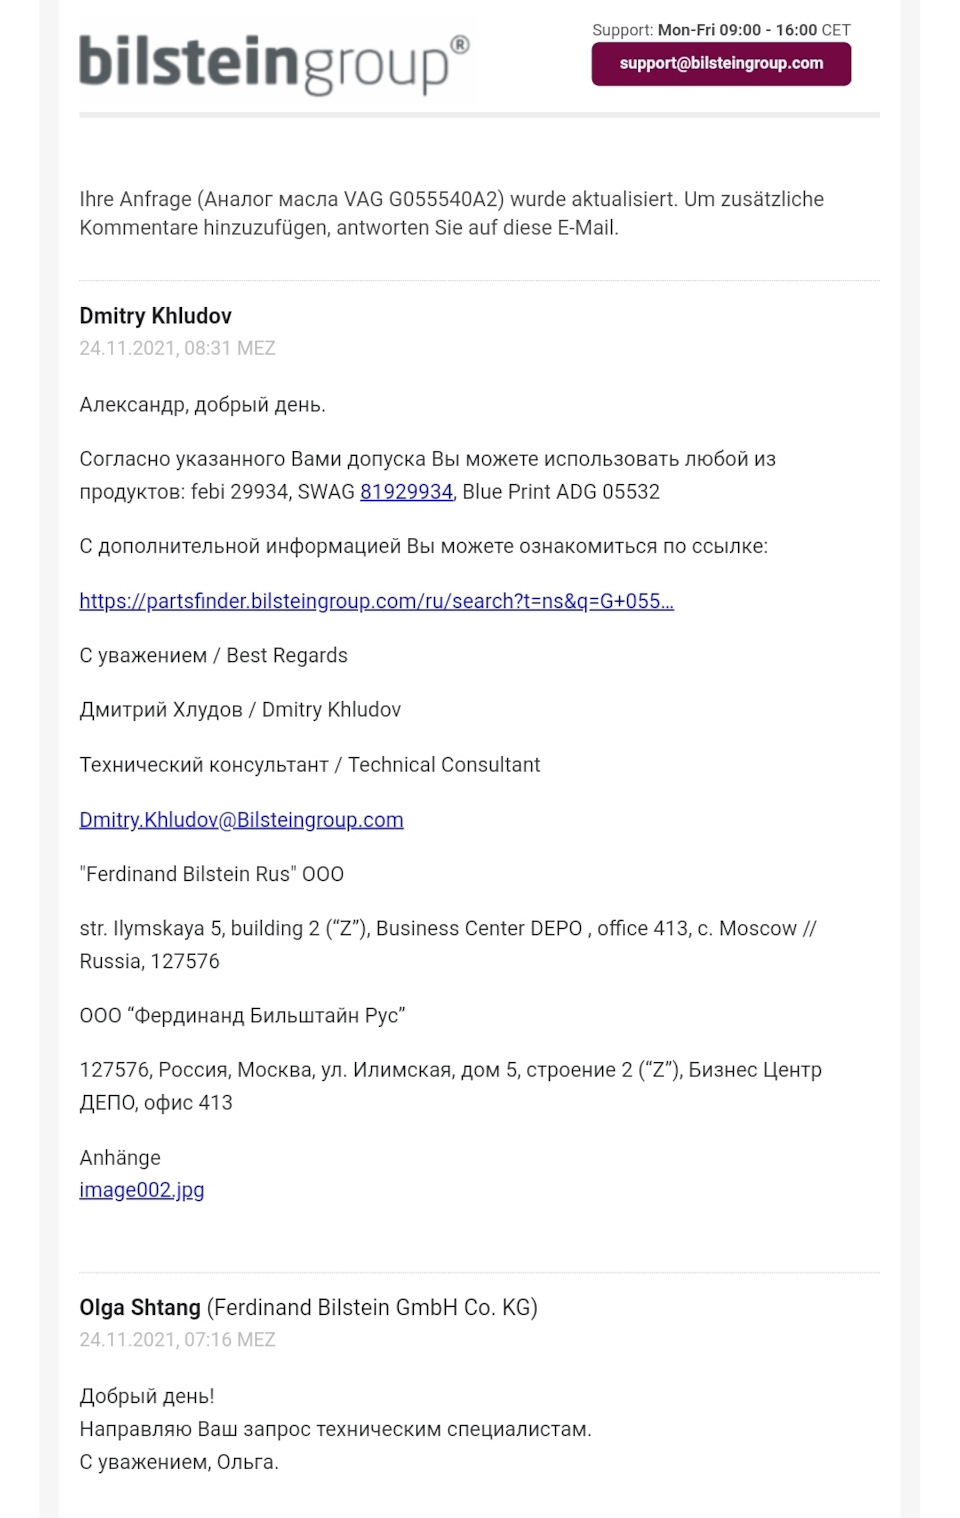Click the Anhänge attachments label
The width and height of the screenshot is (960, 1518).
click(120, 1158)
